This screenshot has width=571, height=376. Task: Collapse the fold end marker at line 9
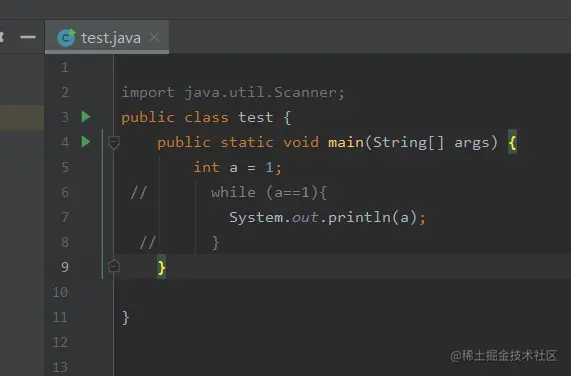(x=114, y=266)
